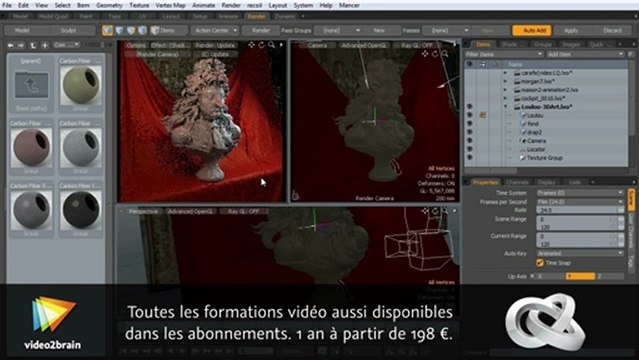
Task: Click zoom magnifier in Perspective viewport
Action: click(x=445, y=211)
